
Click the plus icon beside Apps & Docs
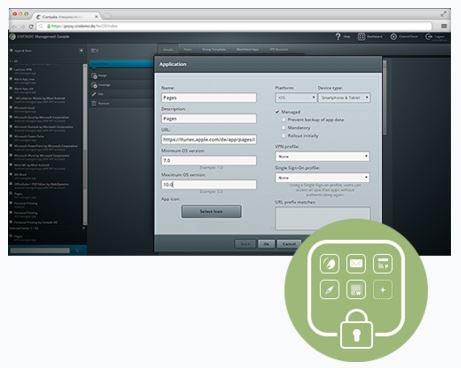(81, 51)
